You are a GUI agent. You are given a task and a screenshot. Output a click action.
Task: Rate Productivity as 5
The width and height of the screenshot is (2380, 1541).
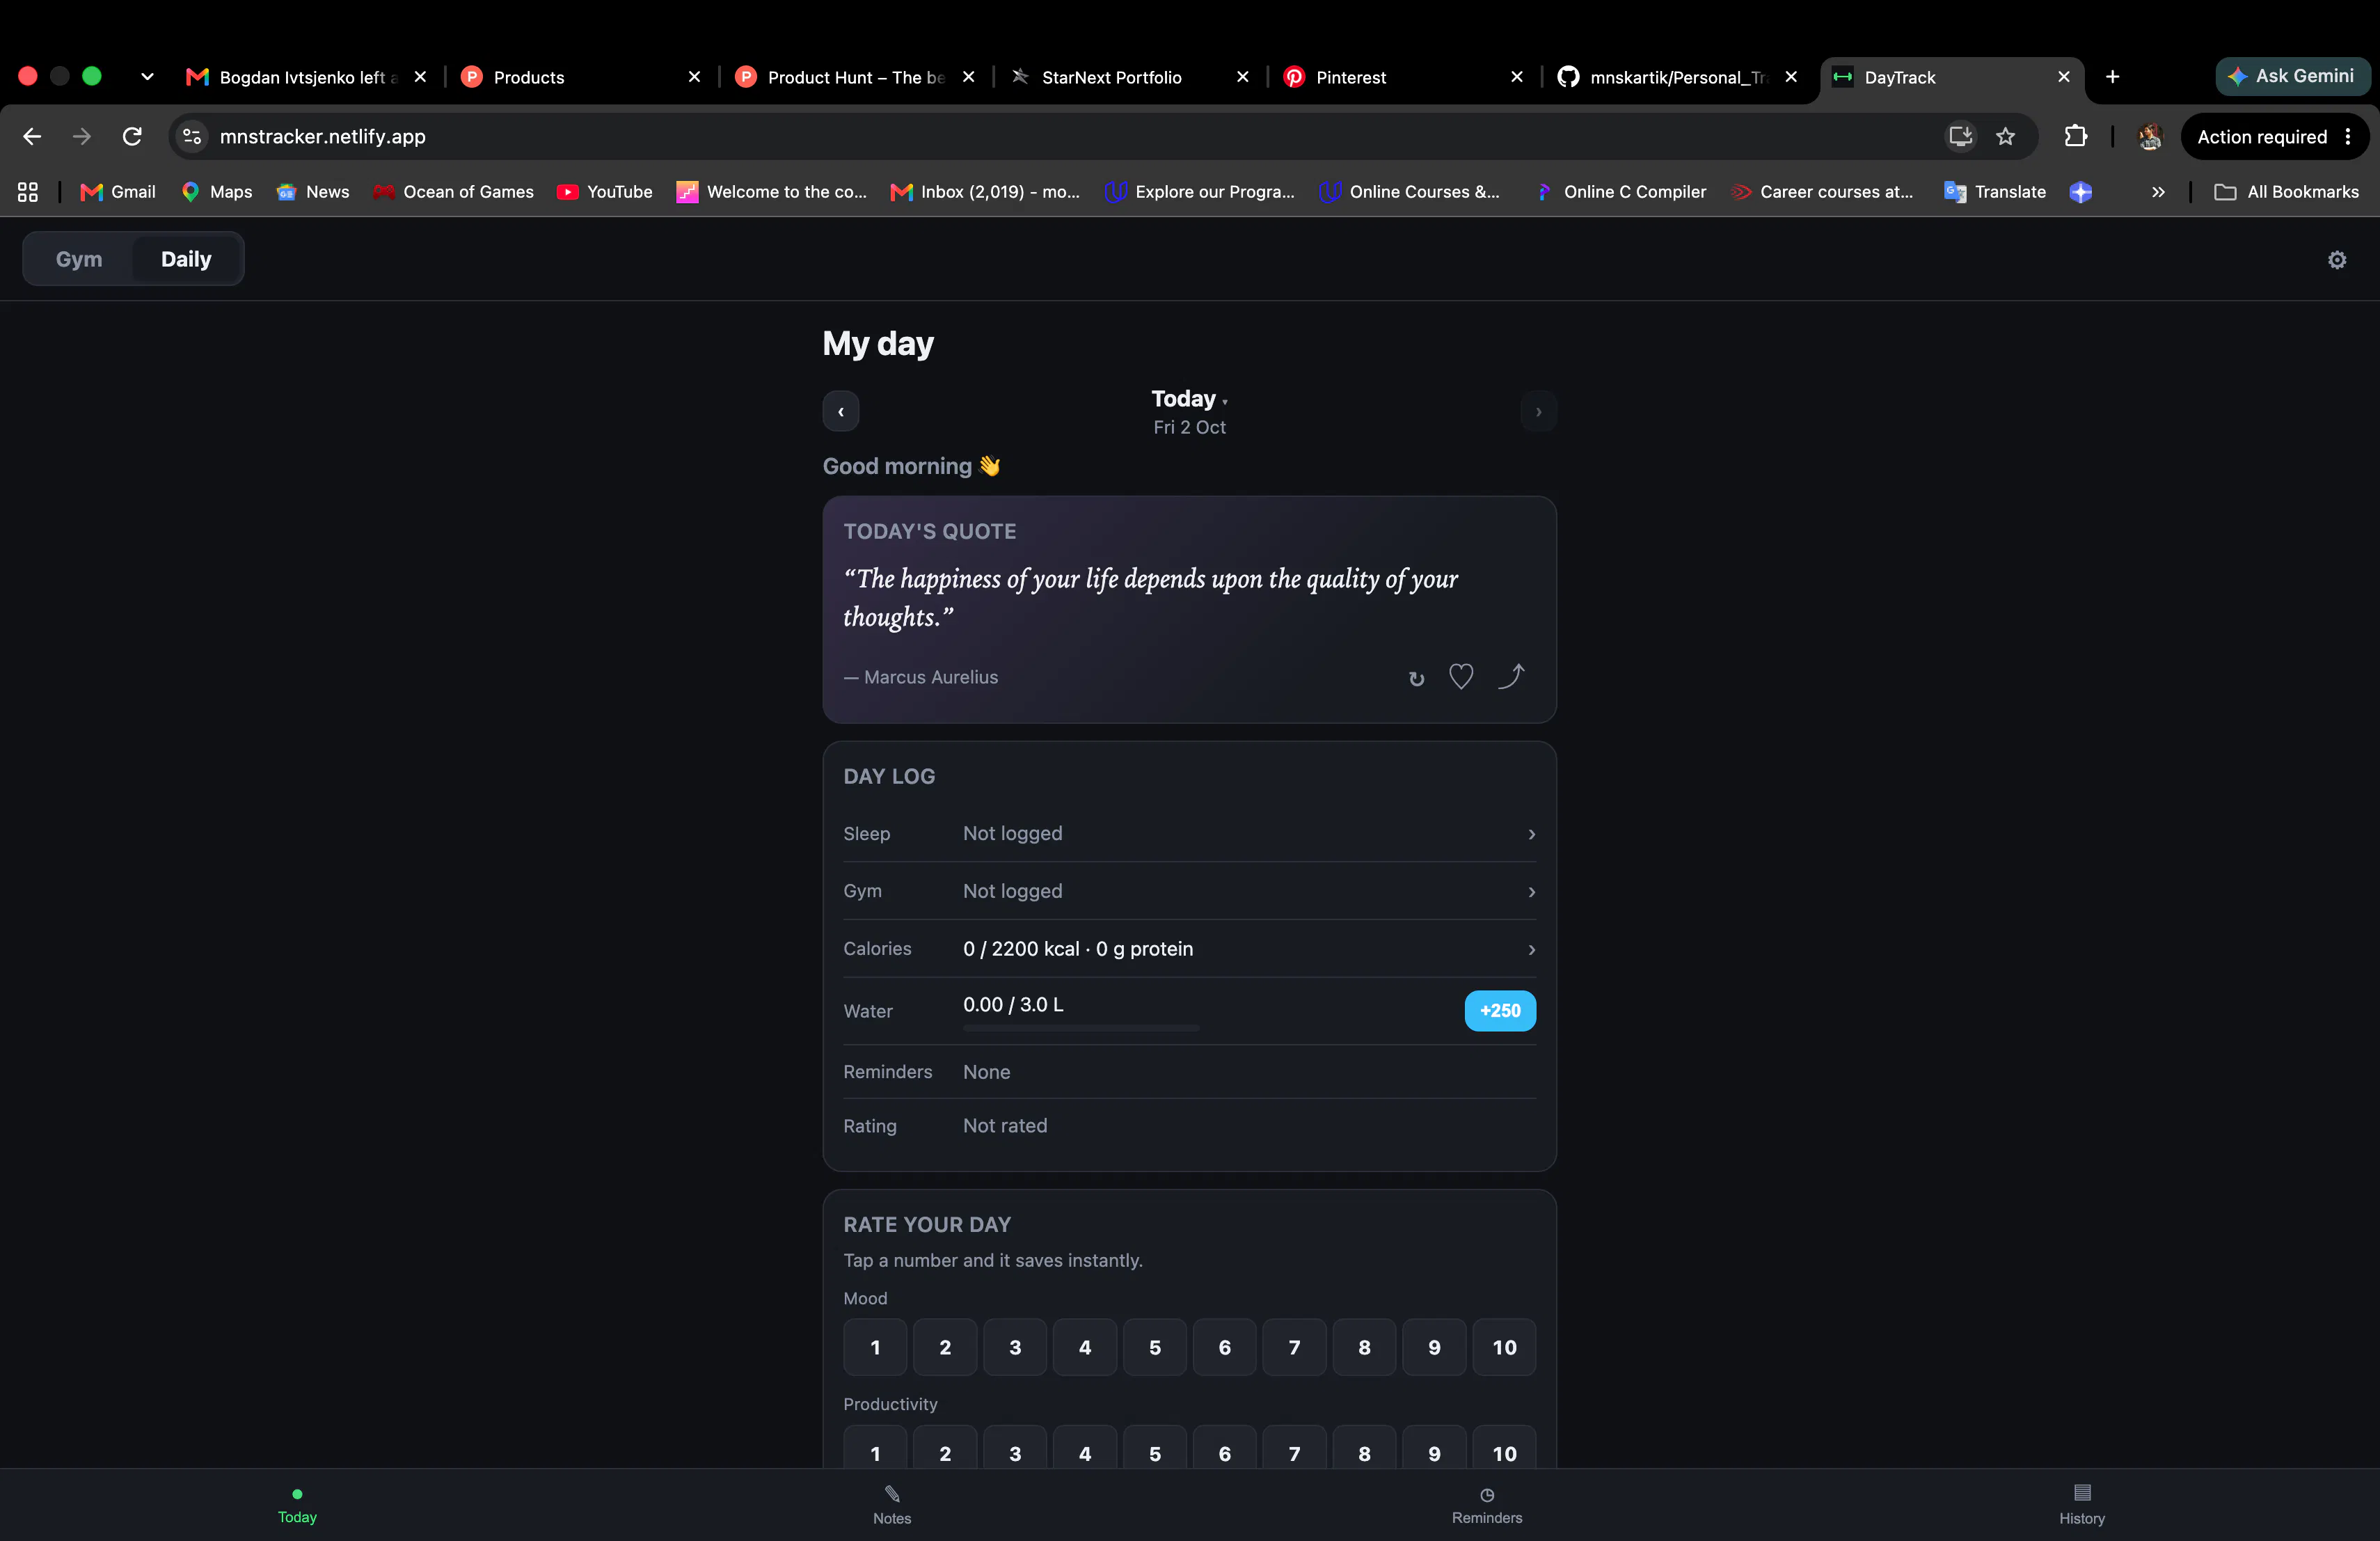coord(1155,1453)
